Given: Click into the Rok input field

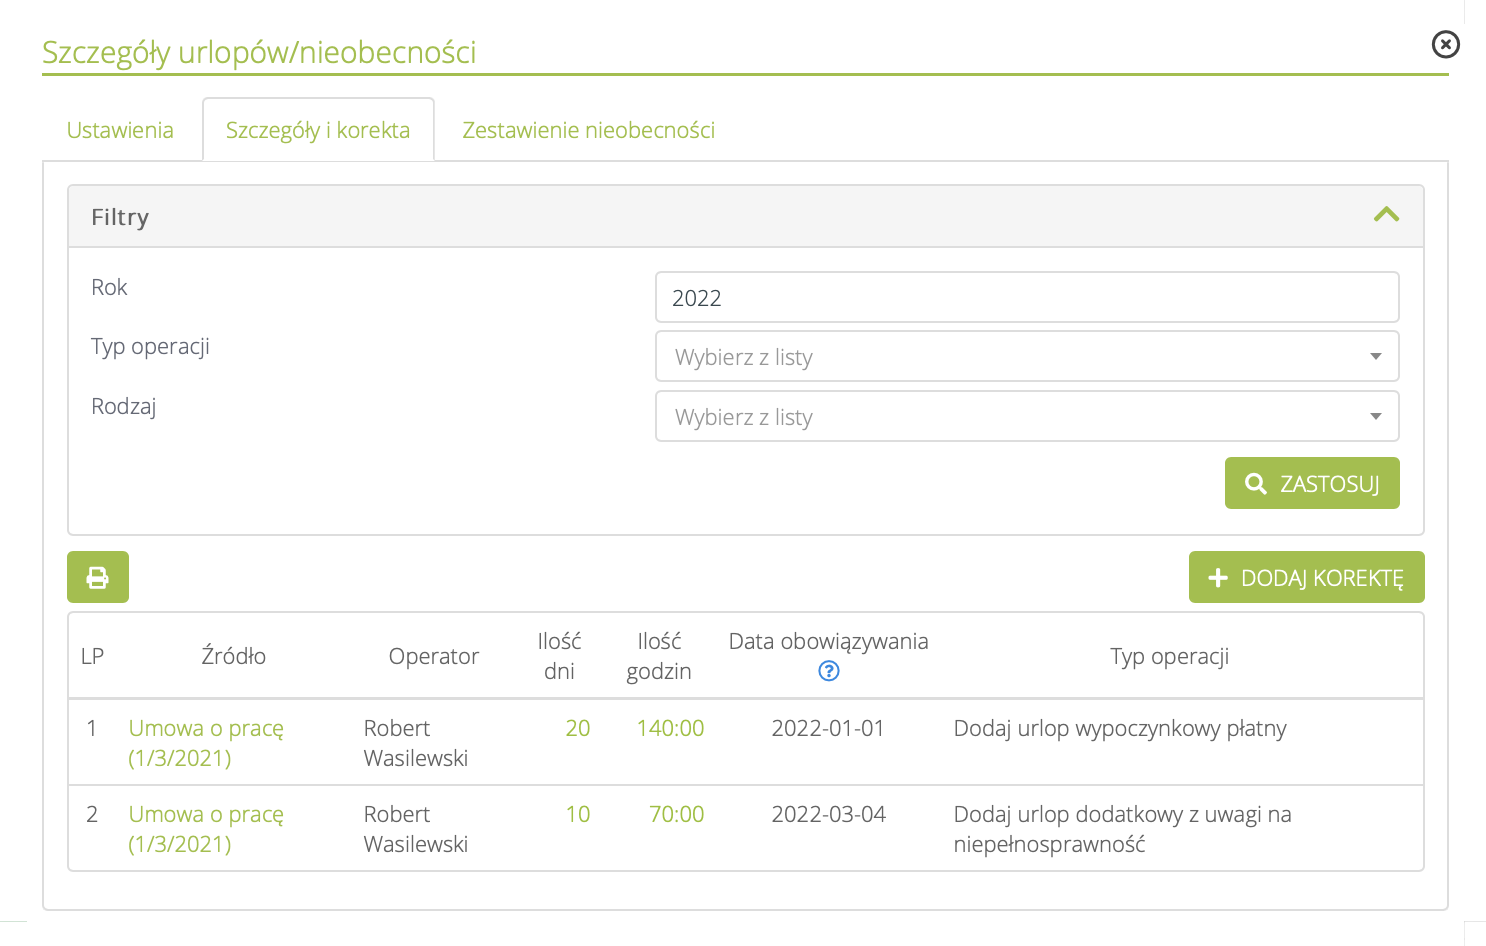Looking at the screenshot, I should tap(1026, 298).
